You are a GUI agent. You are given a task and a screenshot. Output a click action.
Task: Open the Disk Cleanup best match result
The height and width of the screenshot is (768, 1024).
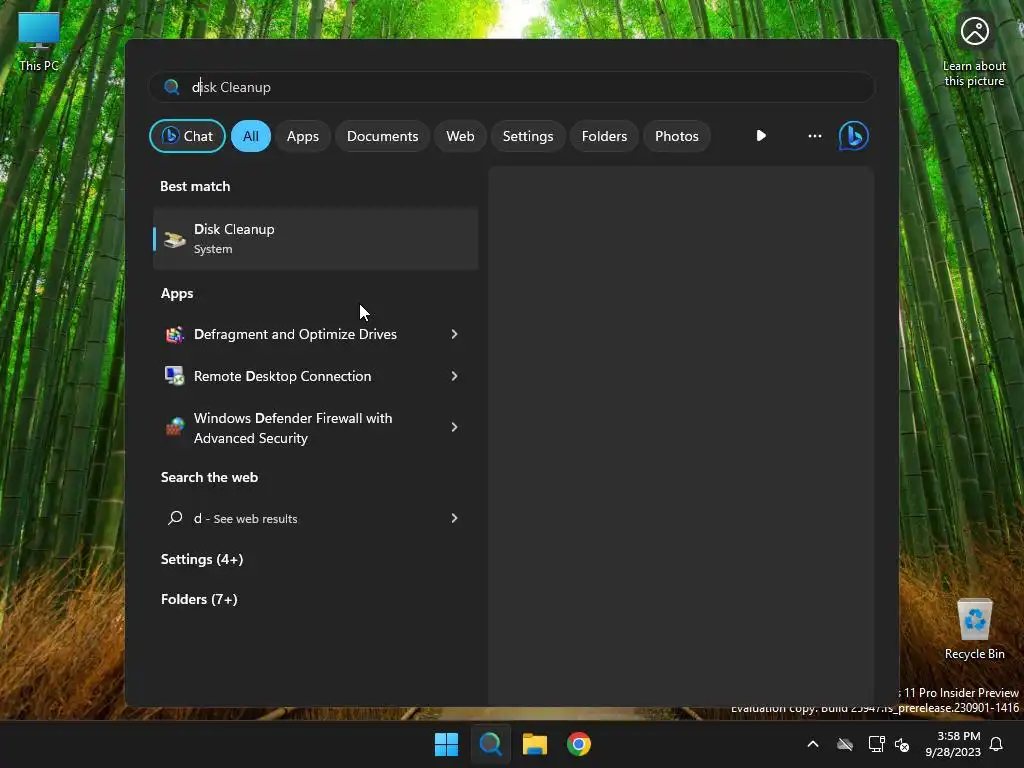pyautogui.click(x=315, y=238)
